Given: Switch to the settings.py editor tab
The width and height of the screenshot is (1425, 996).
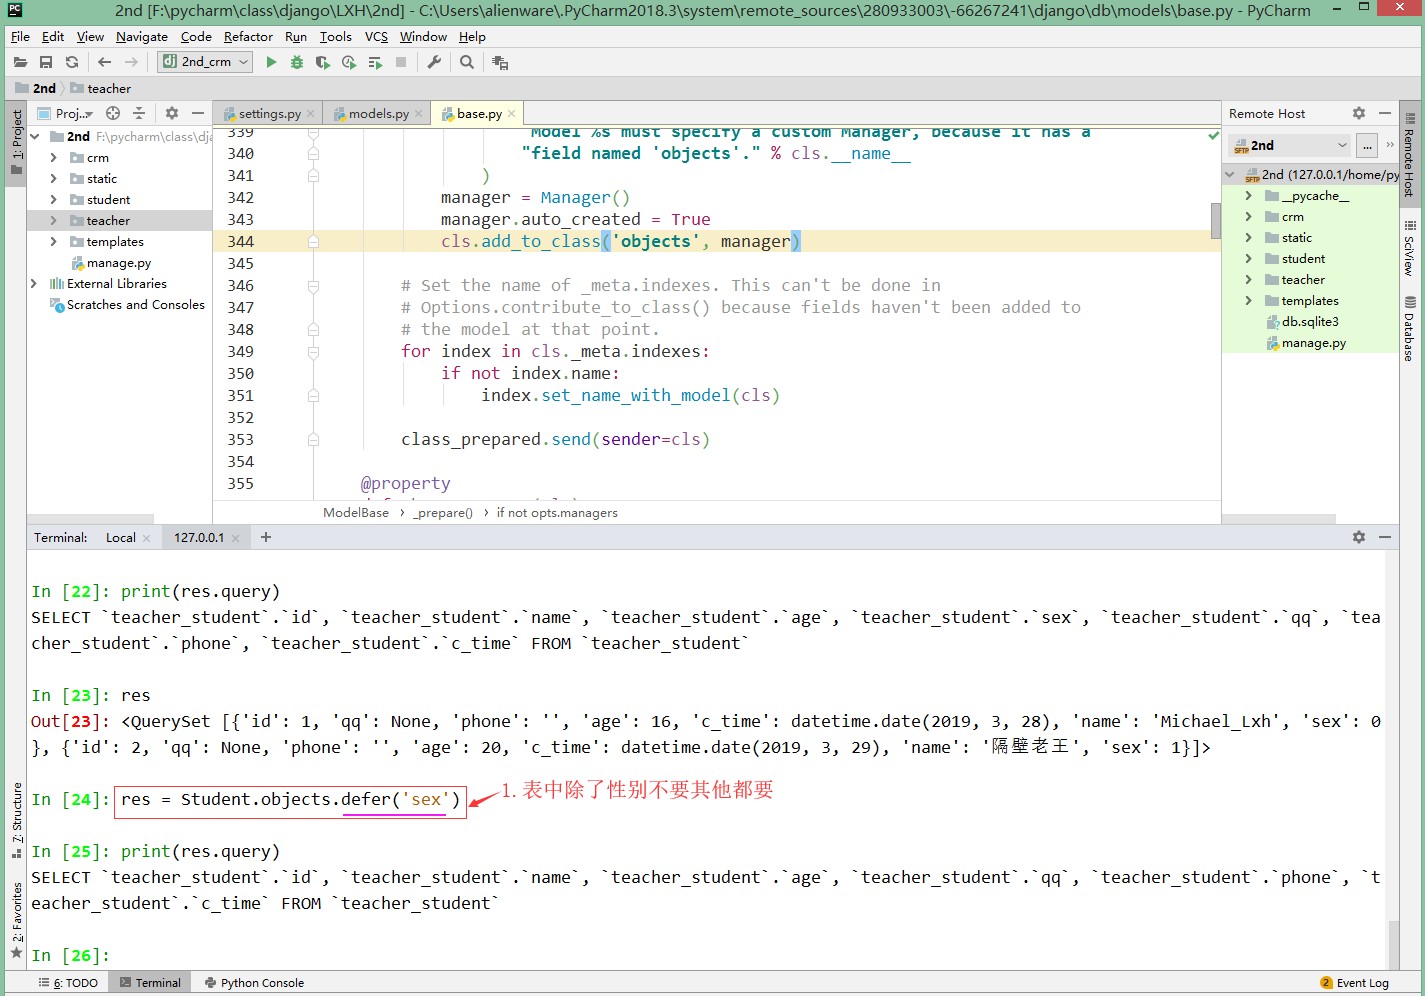Looking at the screenshot, I should coord(269,114).
